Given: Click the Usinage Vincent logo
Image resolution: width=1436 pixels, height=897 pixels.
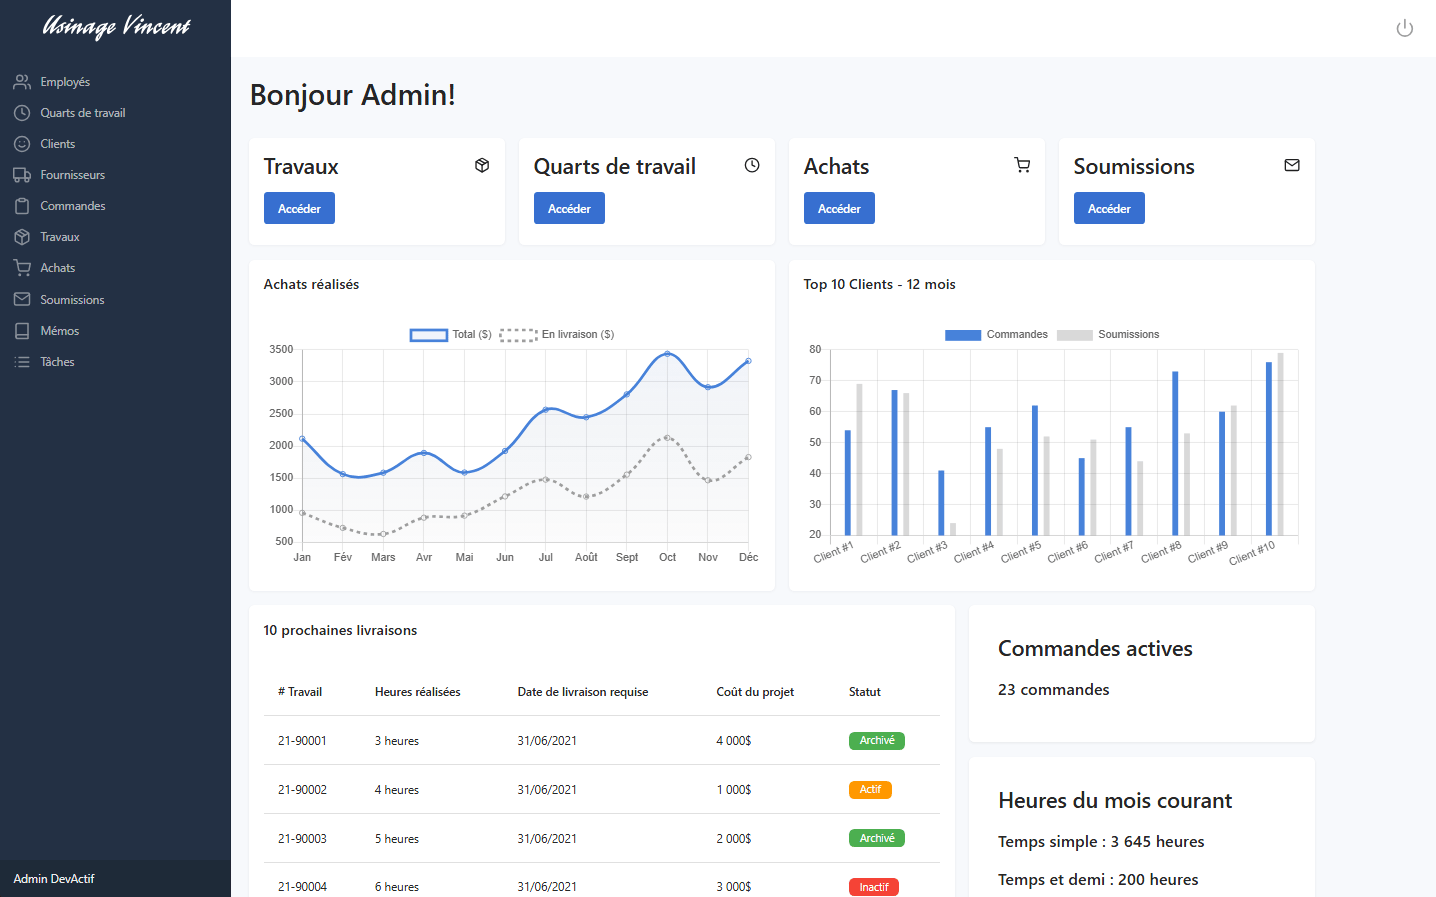Looking at the screenshot, I should point(116,26).
